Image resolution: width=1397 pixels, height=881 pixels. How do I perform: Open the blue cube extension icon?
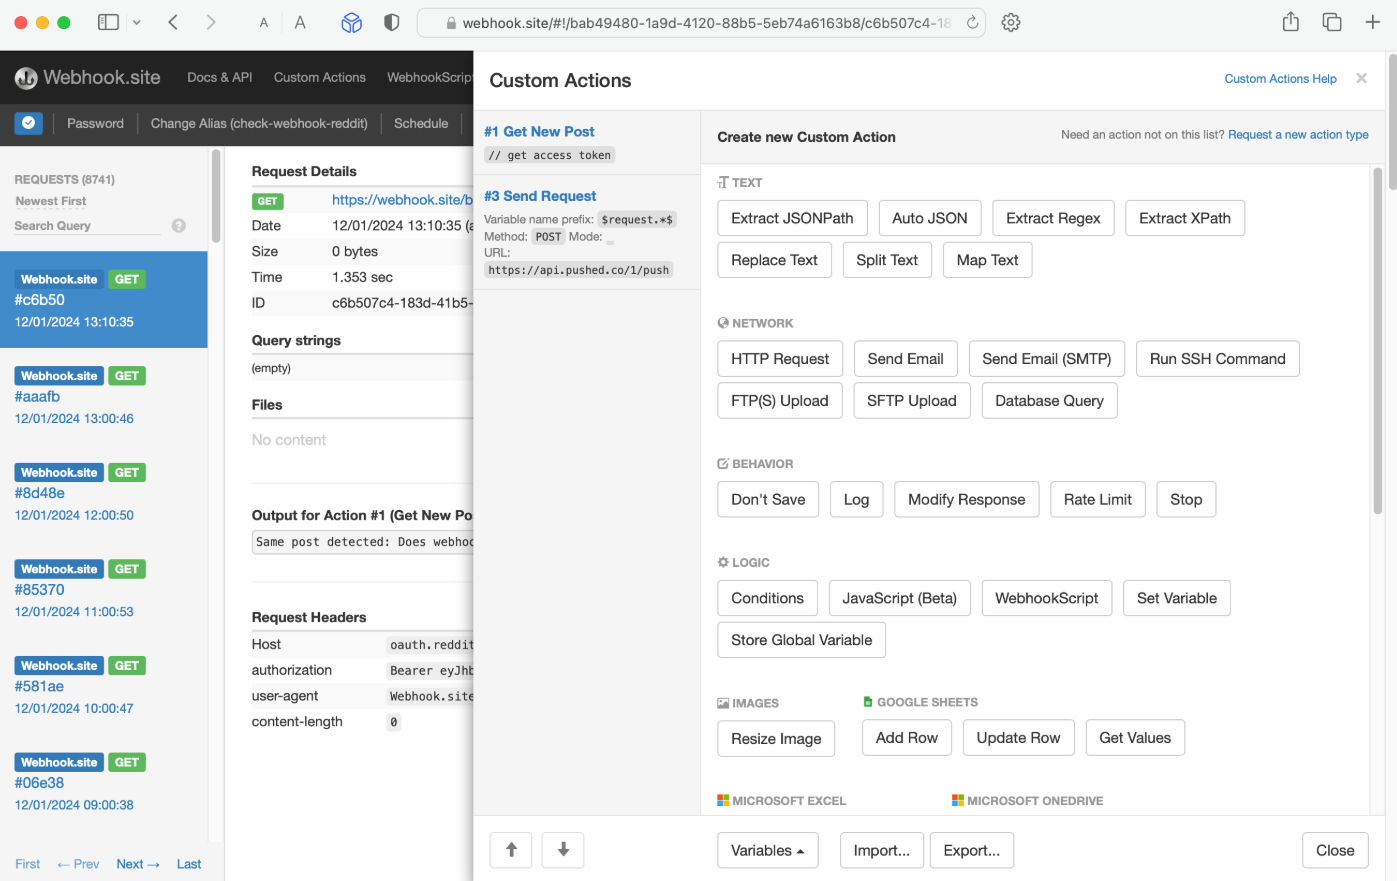(x=352, y=22)
